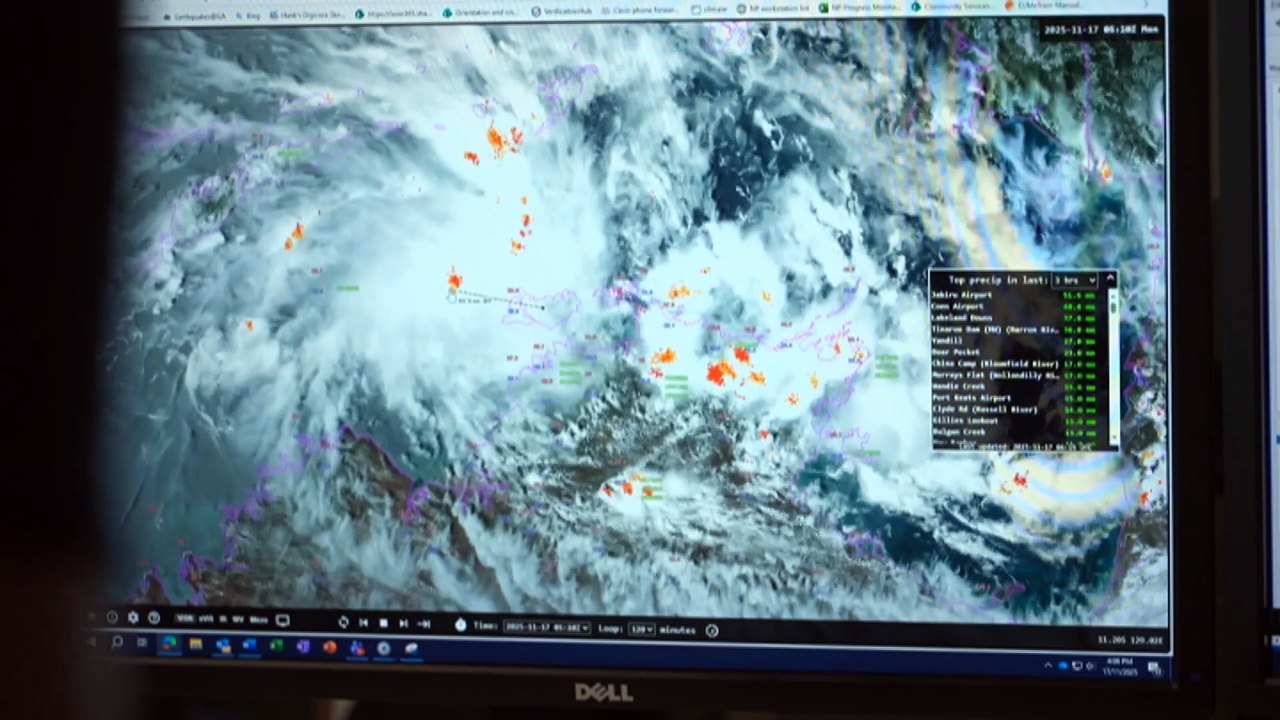Open File Explorer from the taskbar

[196, 645]
